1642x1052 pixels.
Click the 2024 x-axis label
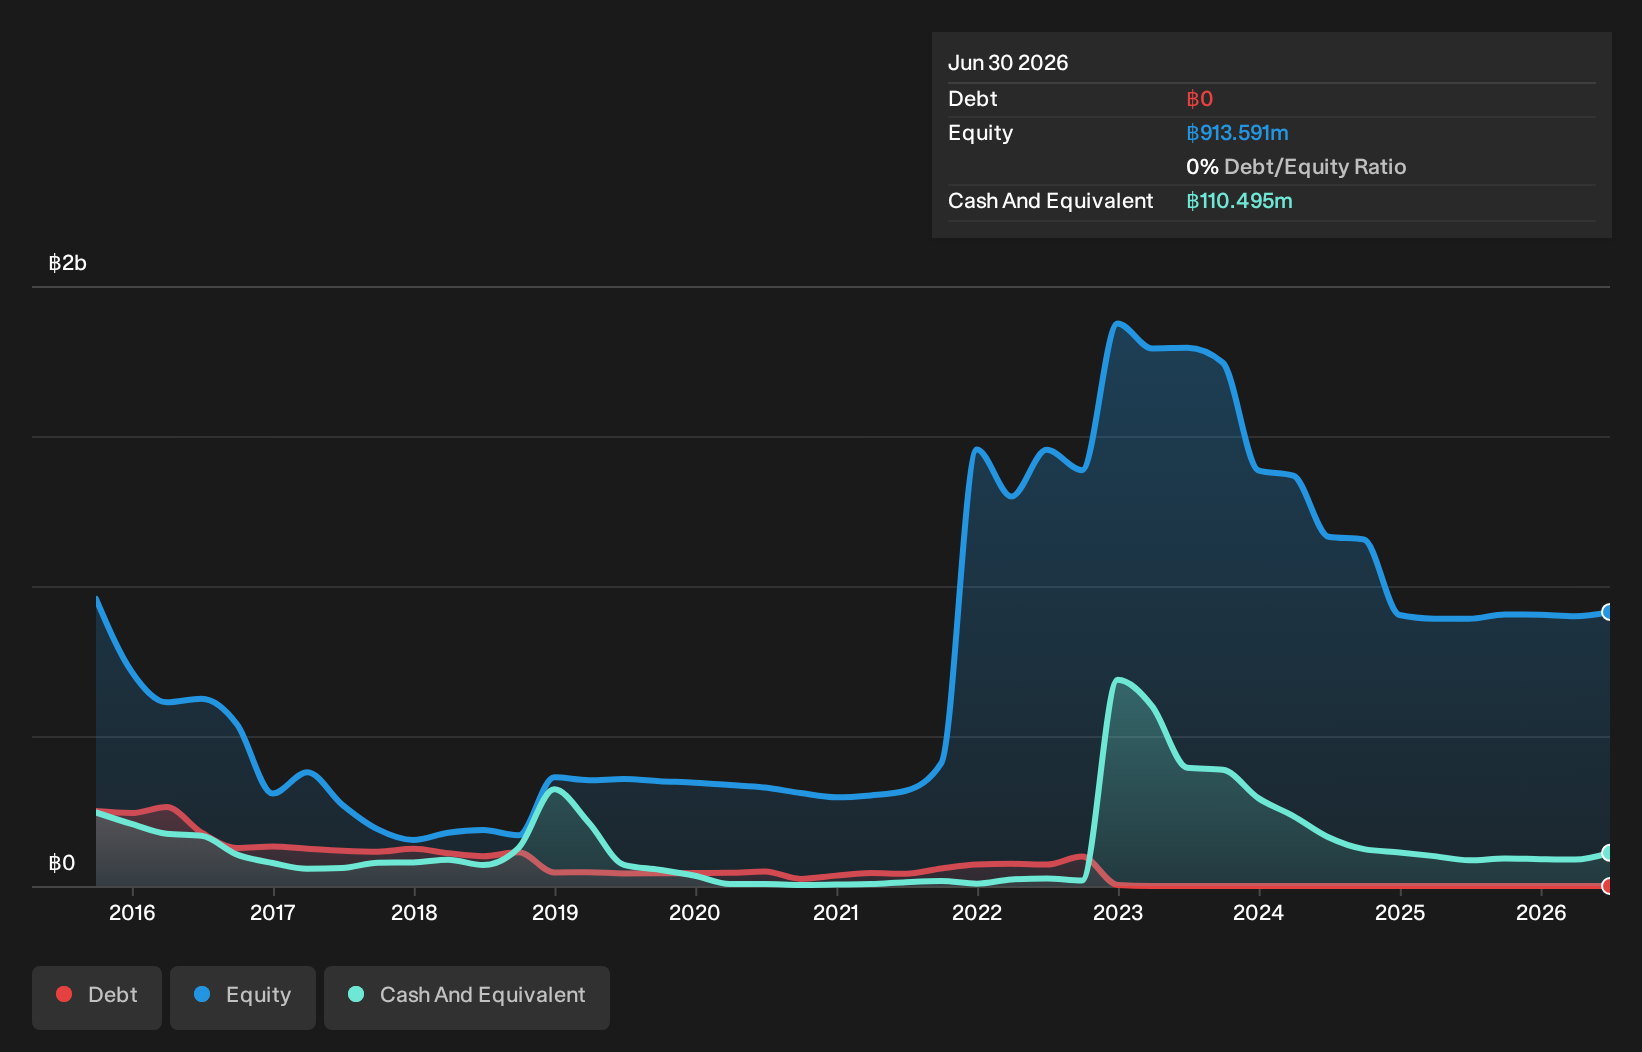coord(1259,912)
